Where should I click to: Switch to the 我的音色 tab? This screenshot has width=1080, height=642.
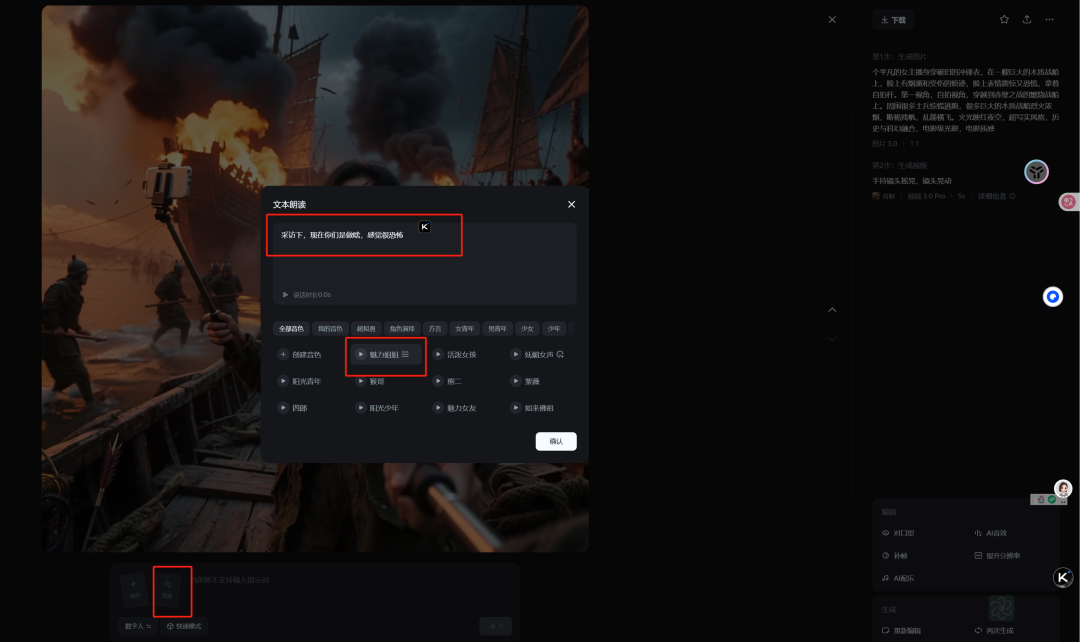click(x=329, y=328)
